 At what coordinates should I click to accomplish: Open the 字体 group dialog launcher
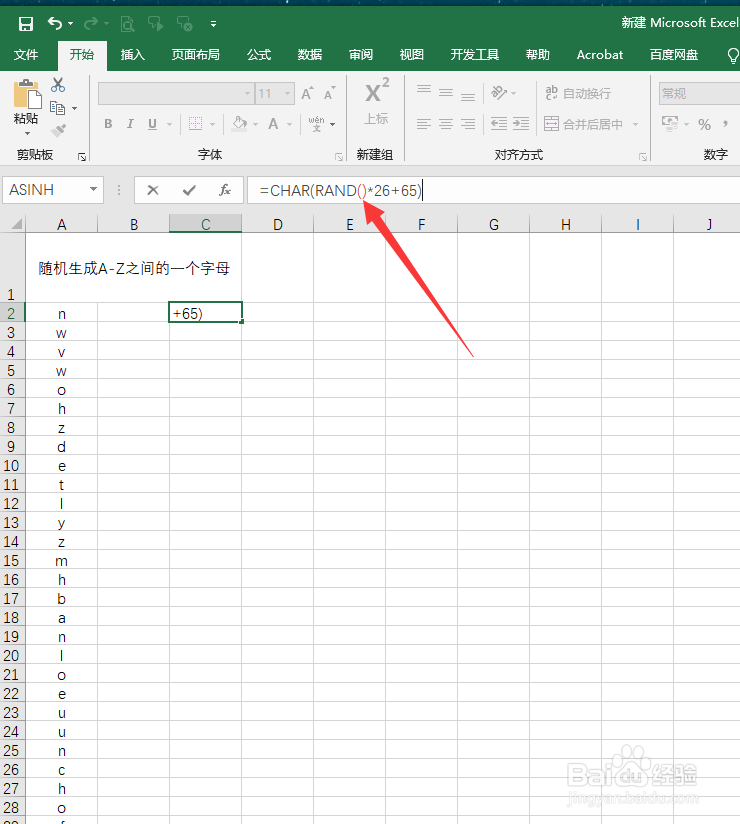[x=339, y=157]
